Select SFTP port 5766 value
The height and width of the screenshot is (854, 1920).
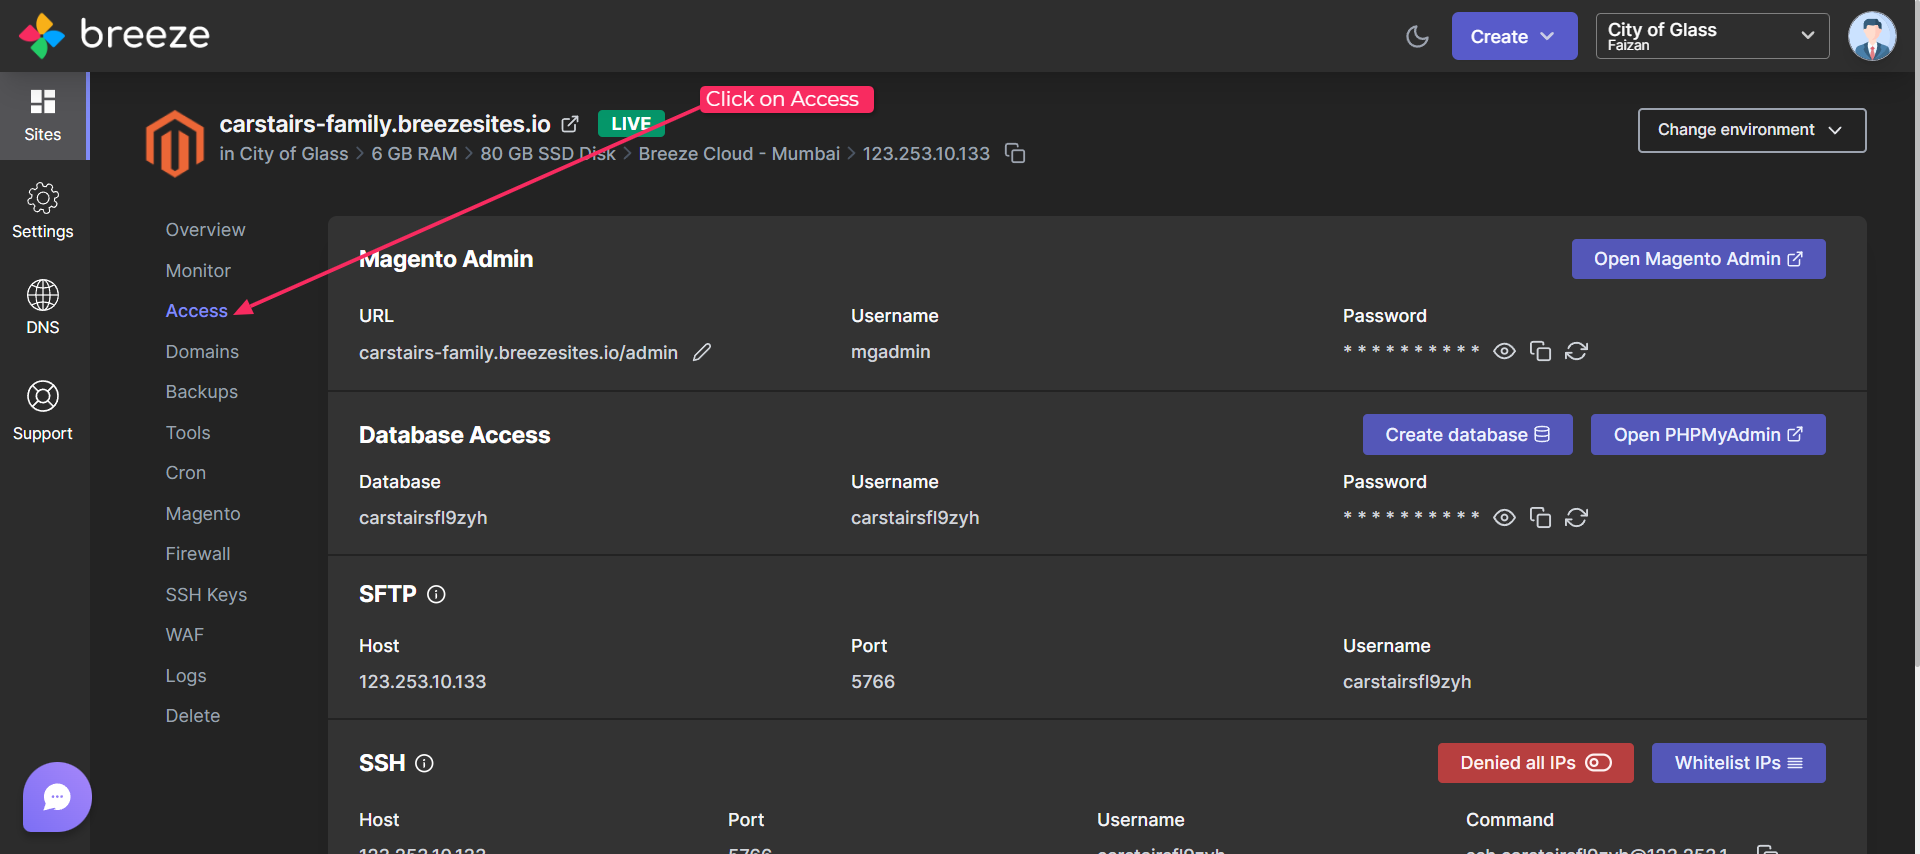pyautogui.click(x=872, y=682)
